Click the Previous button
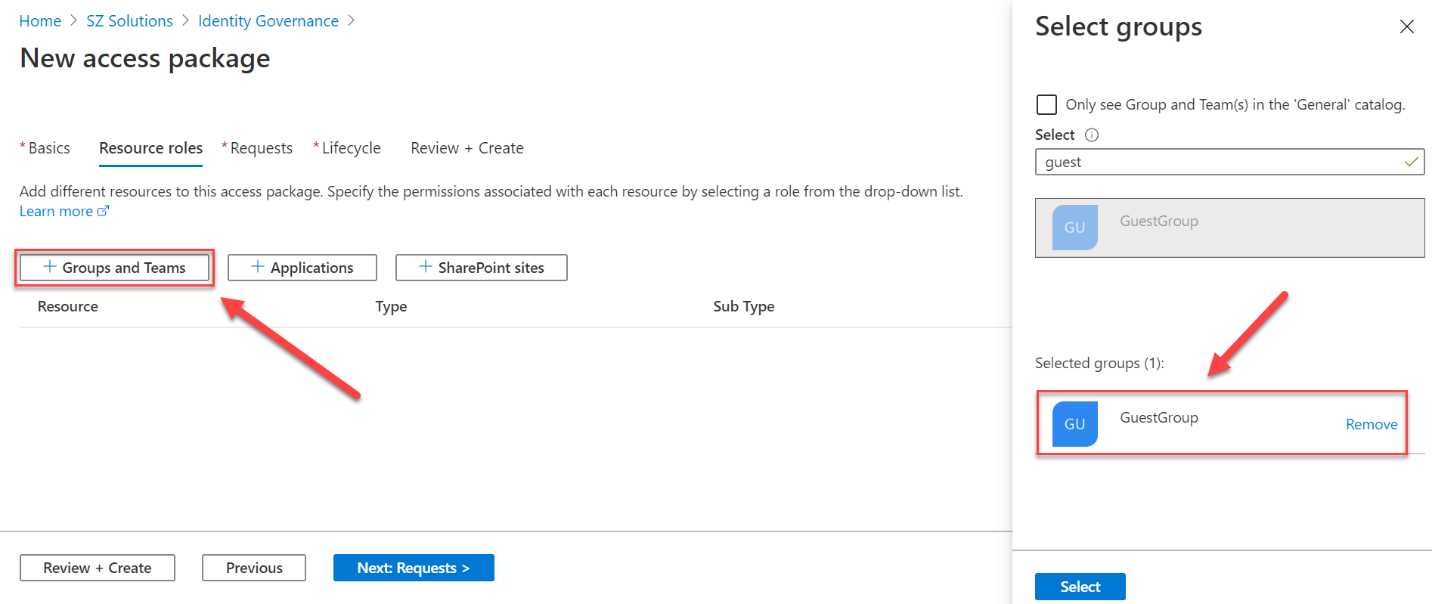This screenshot has width=1432, height=604. [x=253, y=567]
